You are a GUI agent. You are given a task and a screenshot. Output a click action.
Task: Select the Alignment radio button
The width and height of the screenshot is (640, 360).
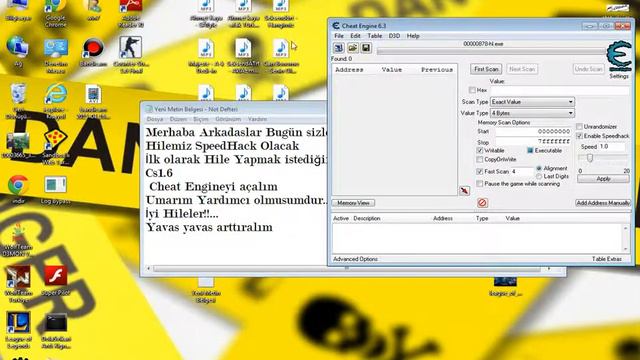point(539,168)
